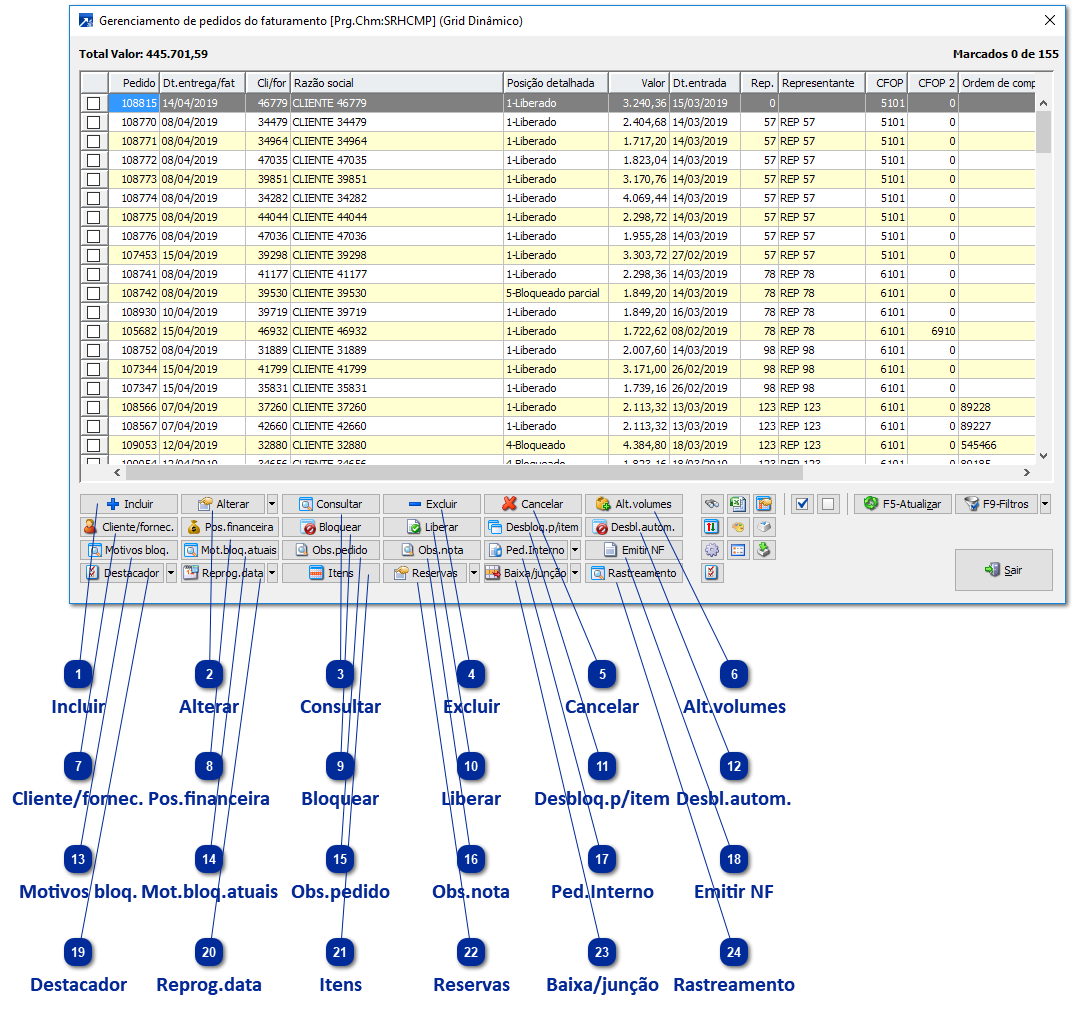Click the Sair exit button

[x=1003, y=569]
